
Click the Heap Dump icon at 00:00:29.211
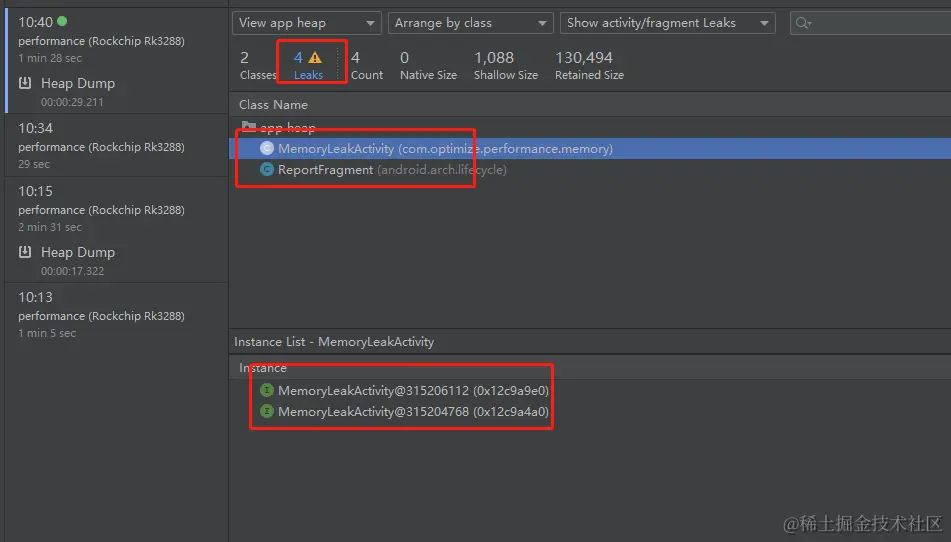[x=25, y=83]
